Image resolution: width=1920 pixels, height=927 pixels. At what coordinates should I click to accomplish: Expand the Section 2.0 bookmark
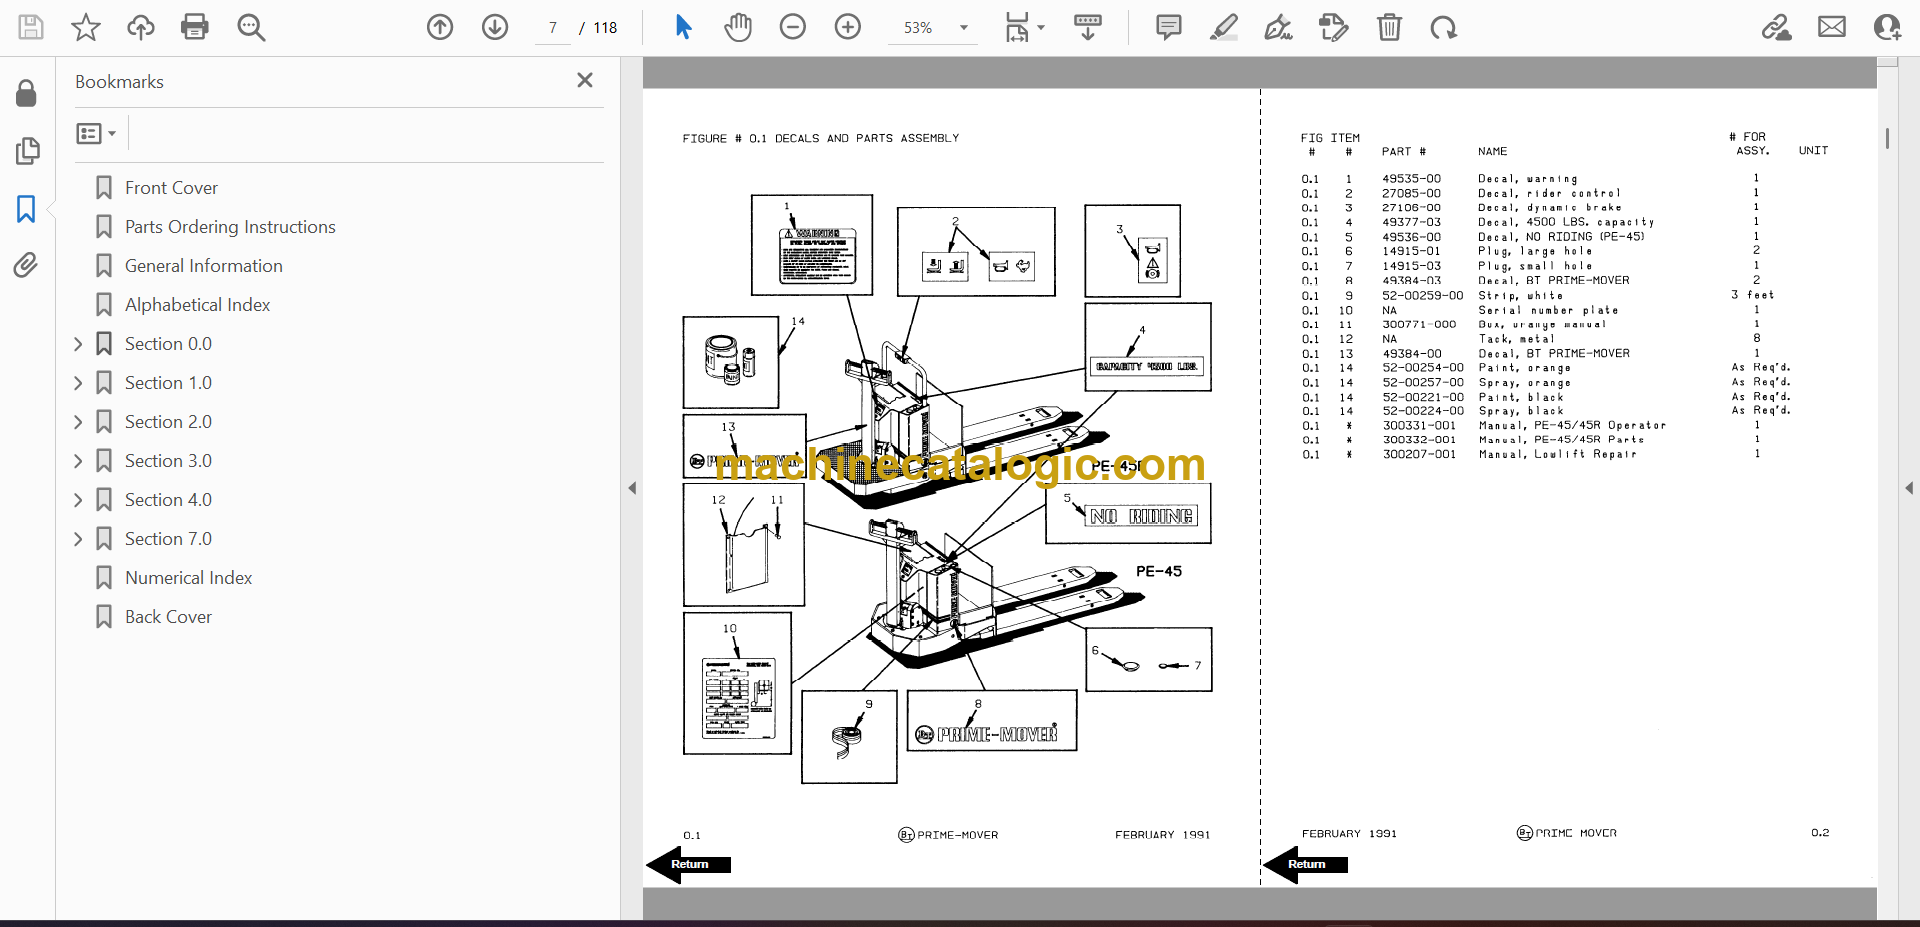point(78,422)
